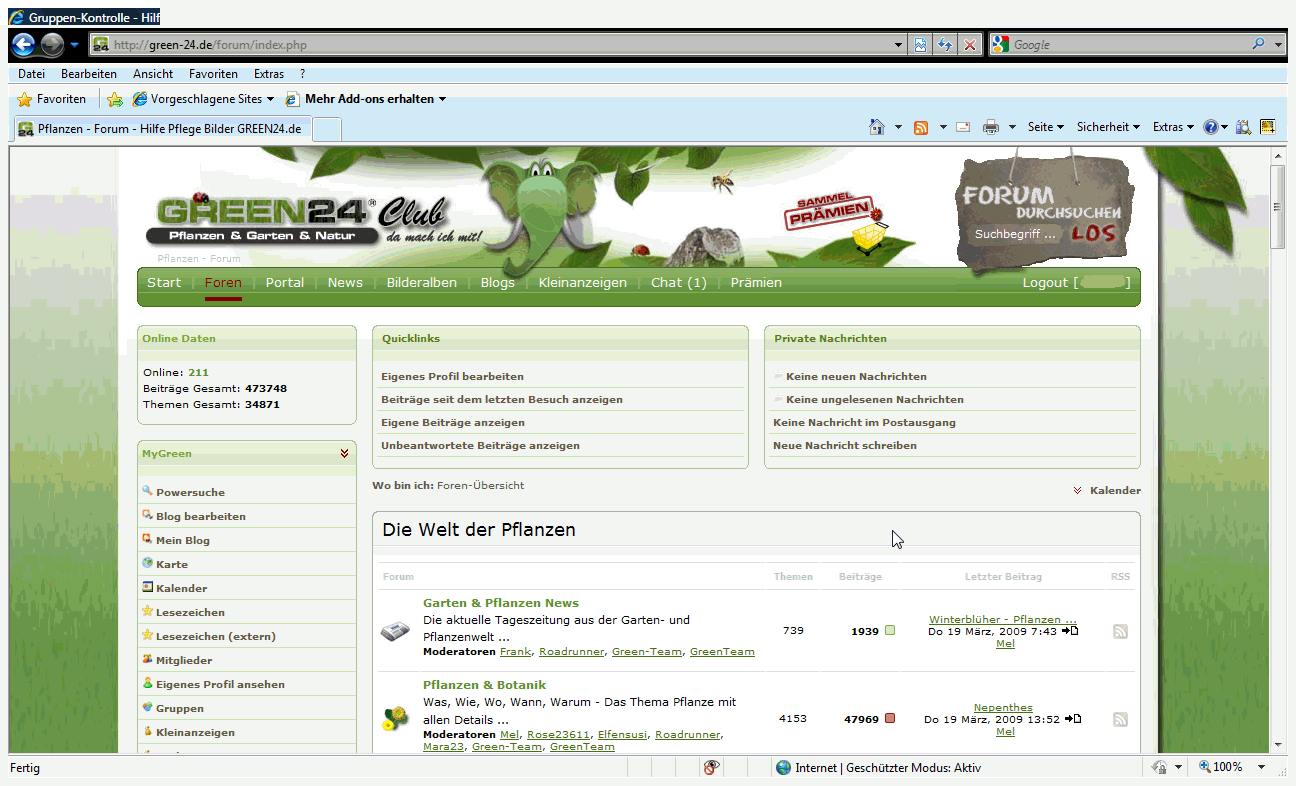This screenshot has width=1296, height=786.
Task: Switch to the Bilderalben navigation tab
Action: tap(421, 283)
